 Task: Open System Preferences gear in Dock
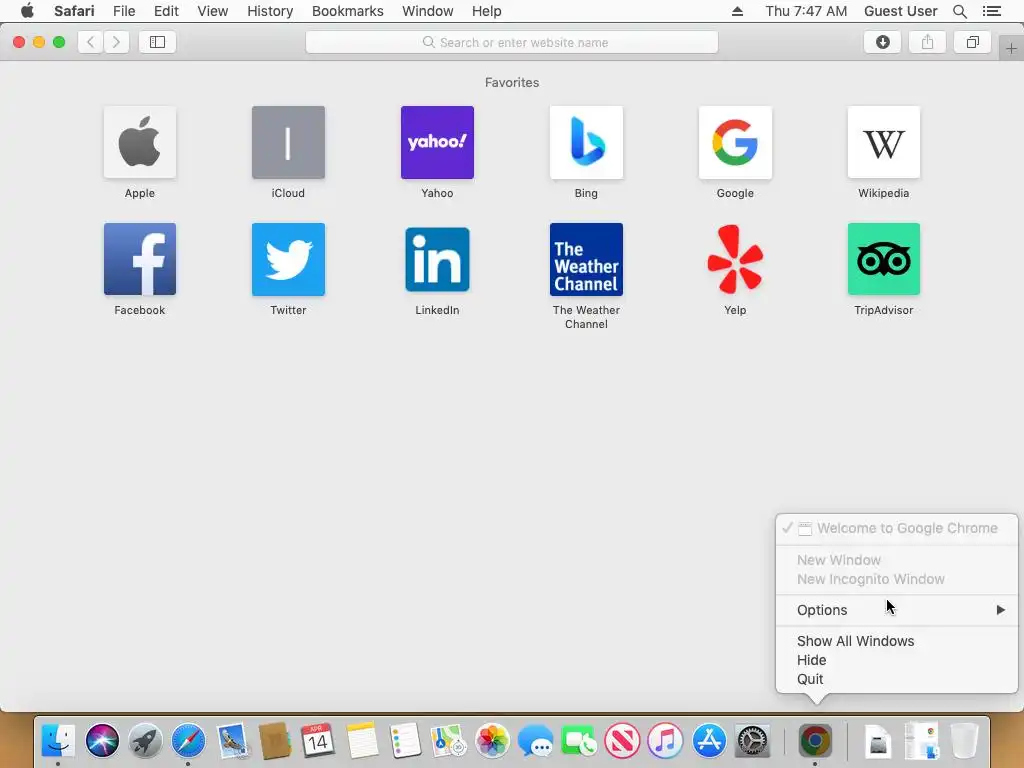[x=752, y=741]
